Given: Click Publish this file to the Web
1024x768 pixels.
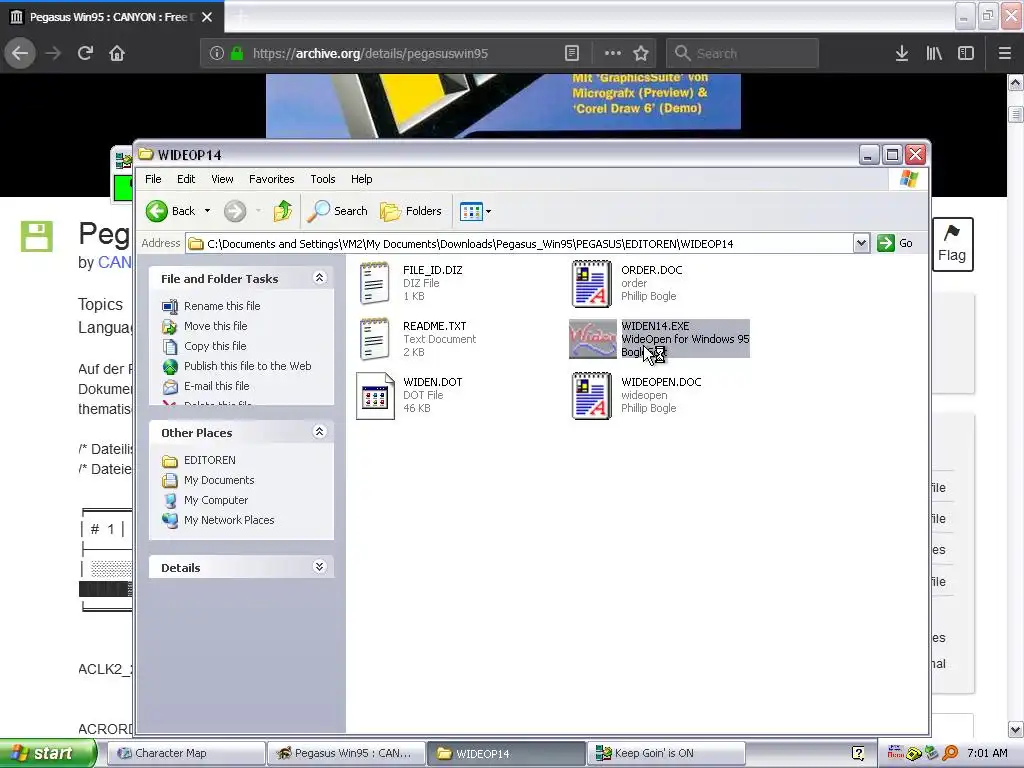Looking at the screenshot, I should [x=248, y=366].
